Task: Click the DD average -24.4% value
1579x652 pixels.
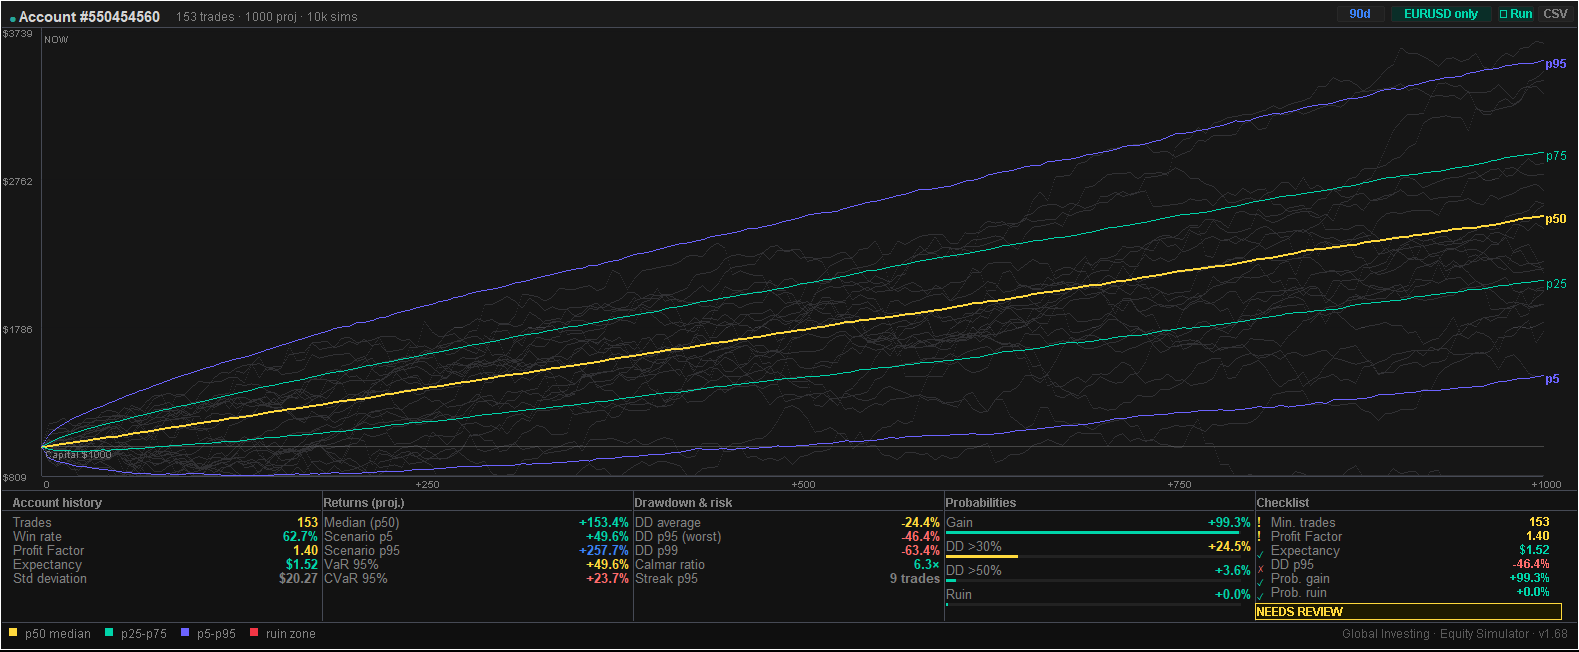Action: click(920, 523)
